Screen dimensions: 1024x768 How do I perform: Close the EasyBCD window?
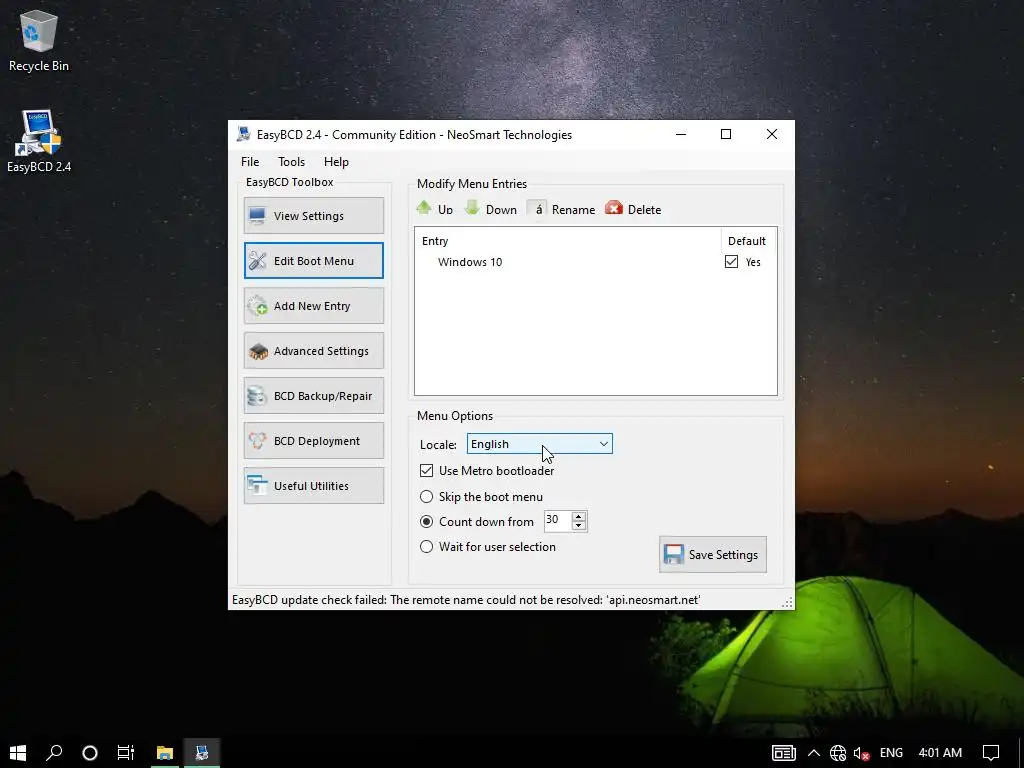[x=772, y=135]
